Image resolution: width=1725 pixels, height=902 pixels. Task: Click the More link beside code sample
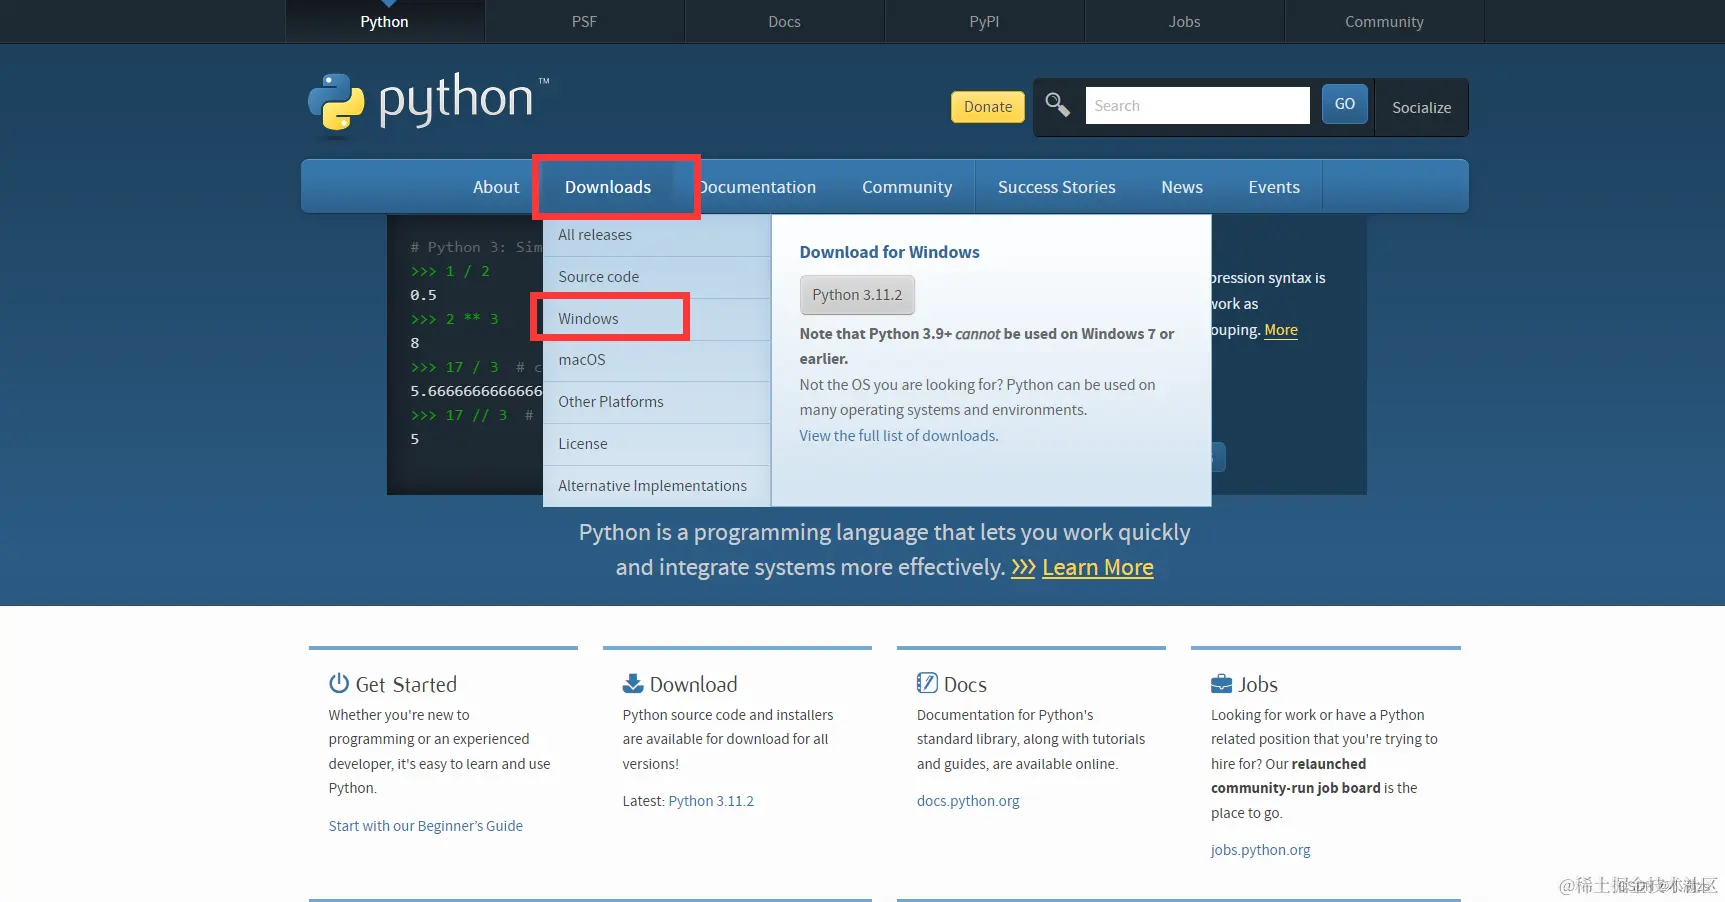tap(1281, 330)
